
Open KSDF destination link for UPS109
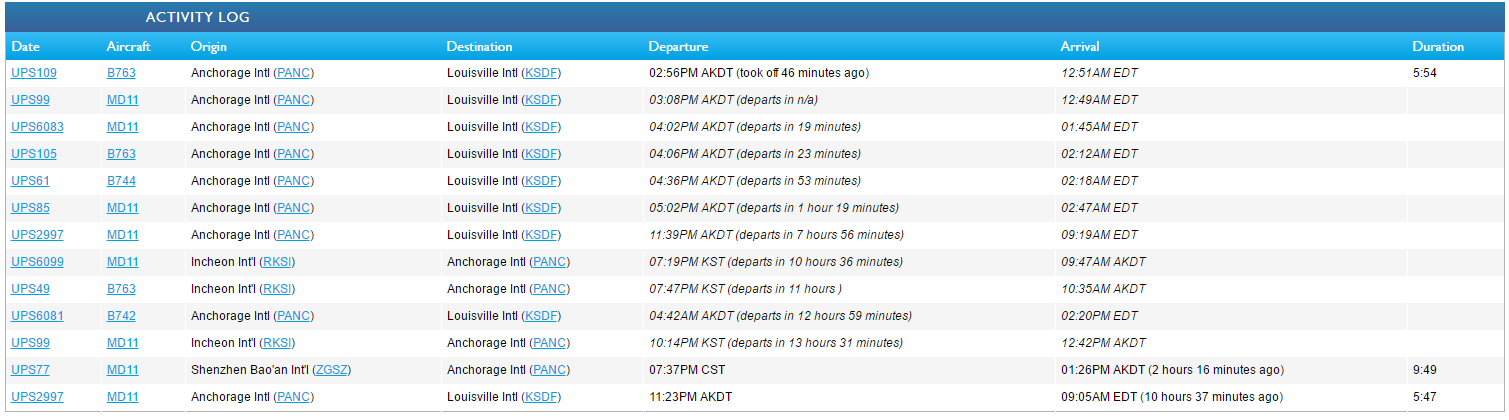tap(542, 73)
